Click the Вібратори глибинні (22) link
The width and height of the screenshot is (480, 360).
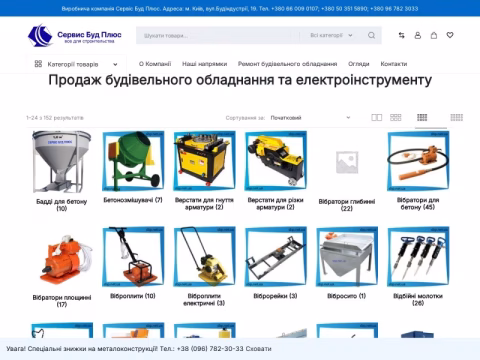347,205
